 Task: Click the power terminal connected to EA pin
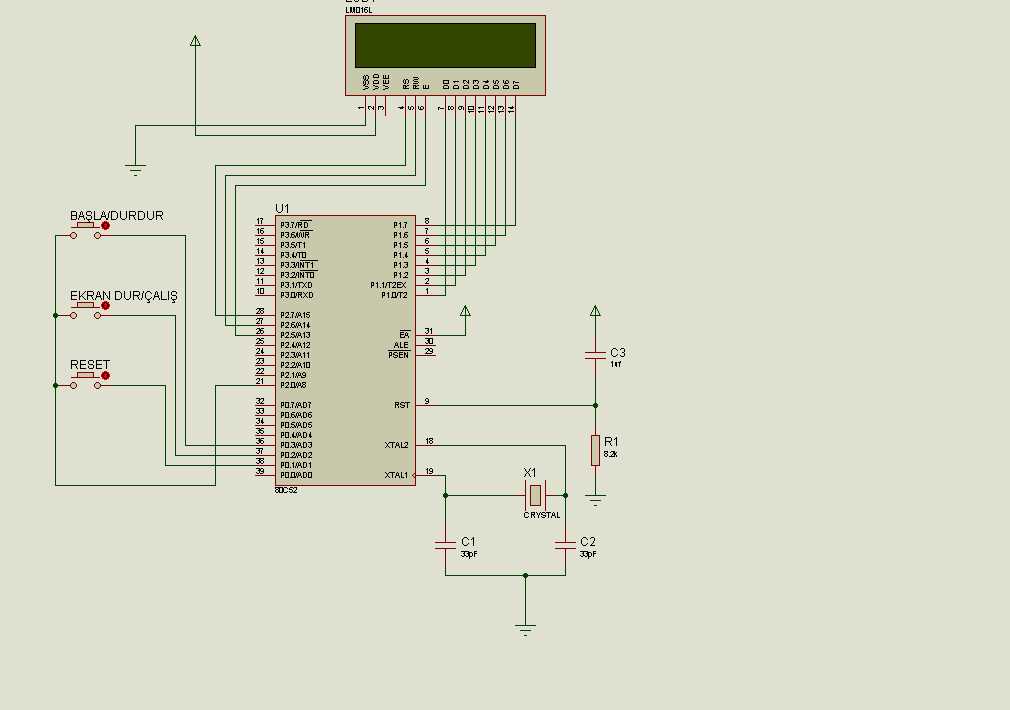pyautogui.click(x=465, y=311)
